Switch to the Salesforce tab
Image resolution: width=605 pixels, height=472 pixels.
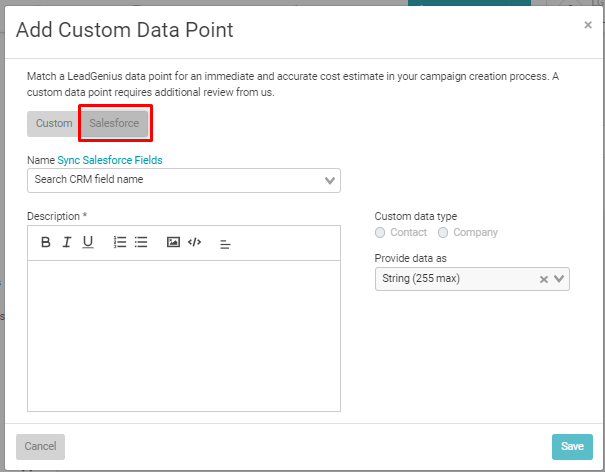click(x=114, y=123)
